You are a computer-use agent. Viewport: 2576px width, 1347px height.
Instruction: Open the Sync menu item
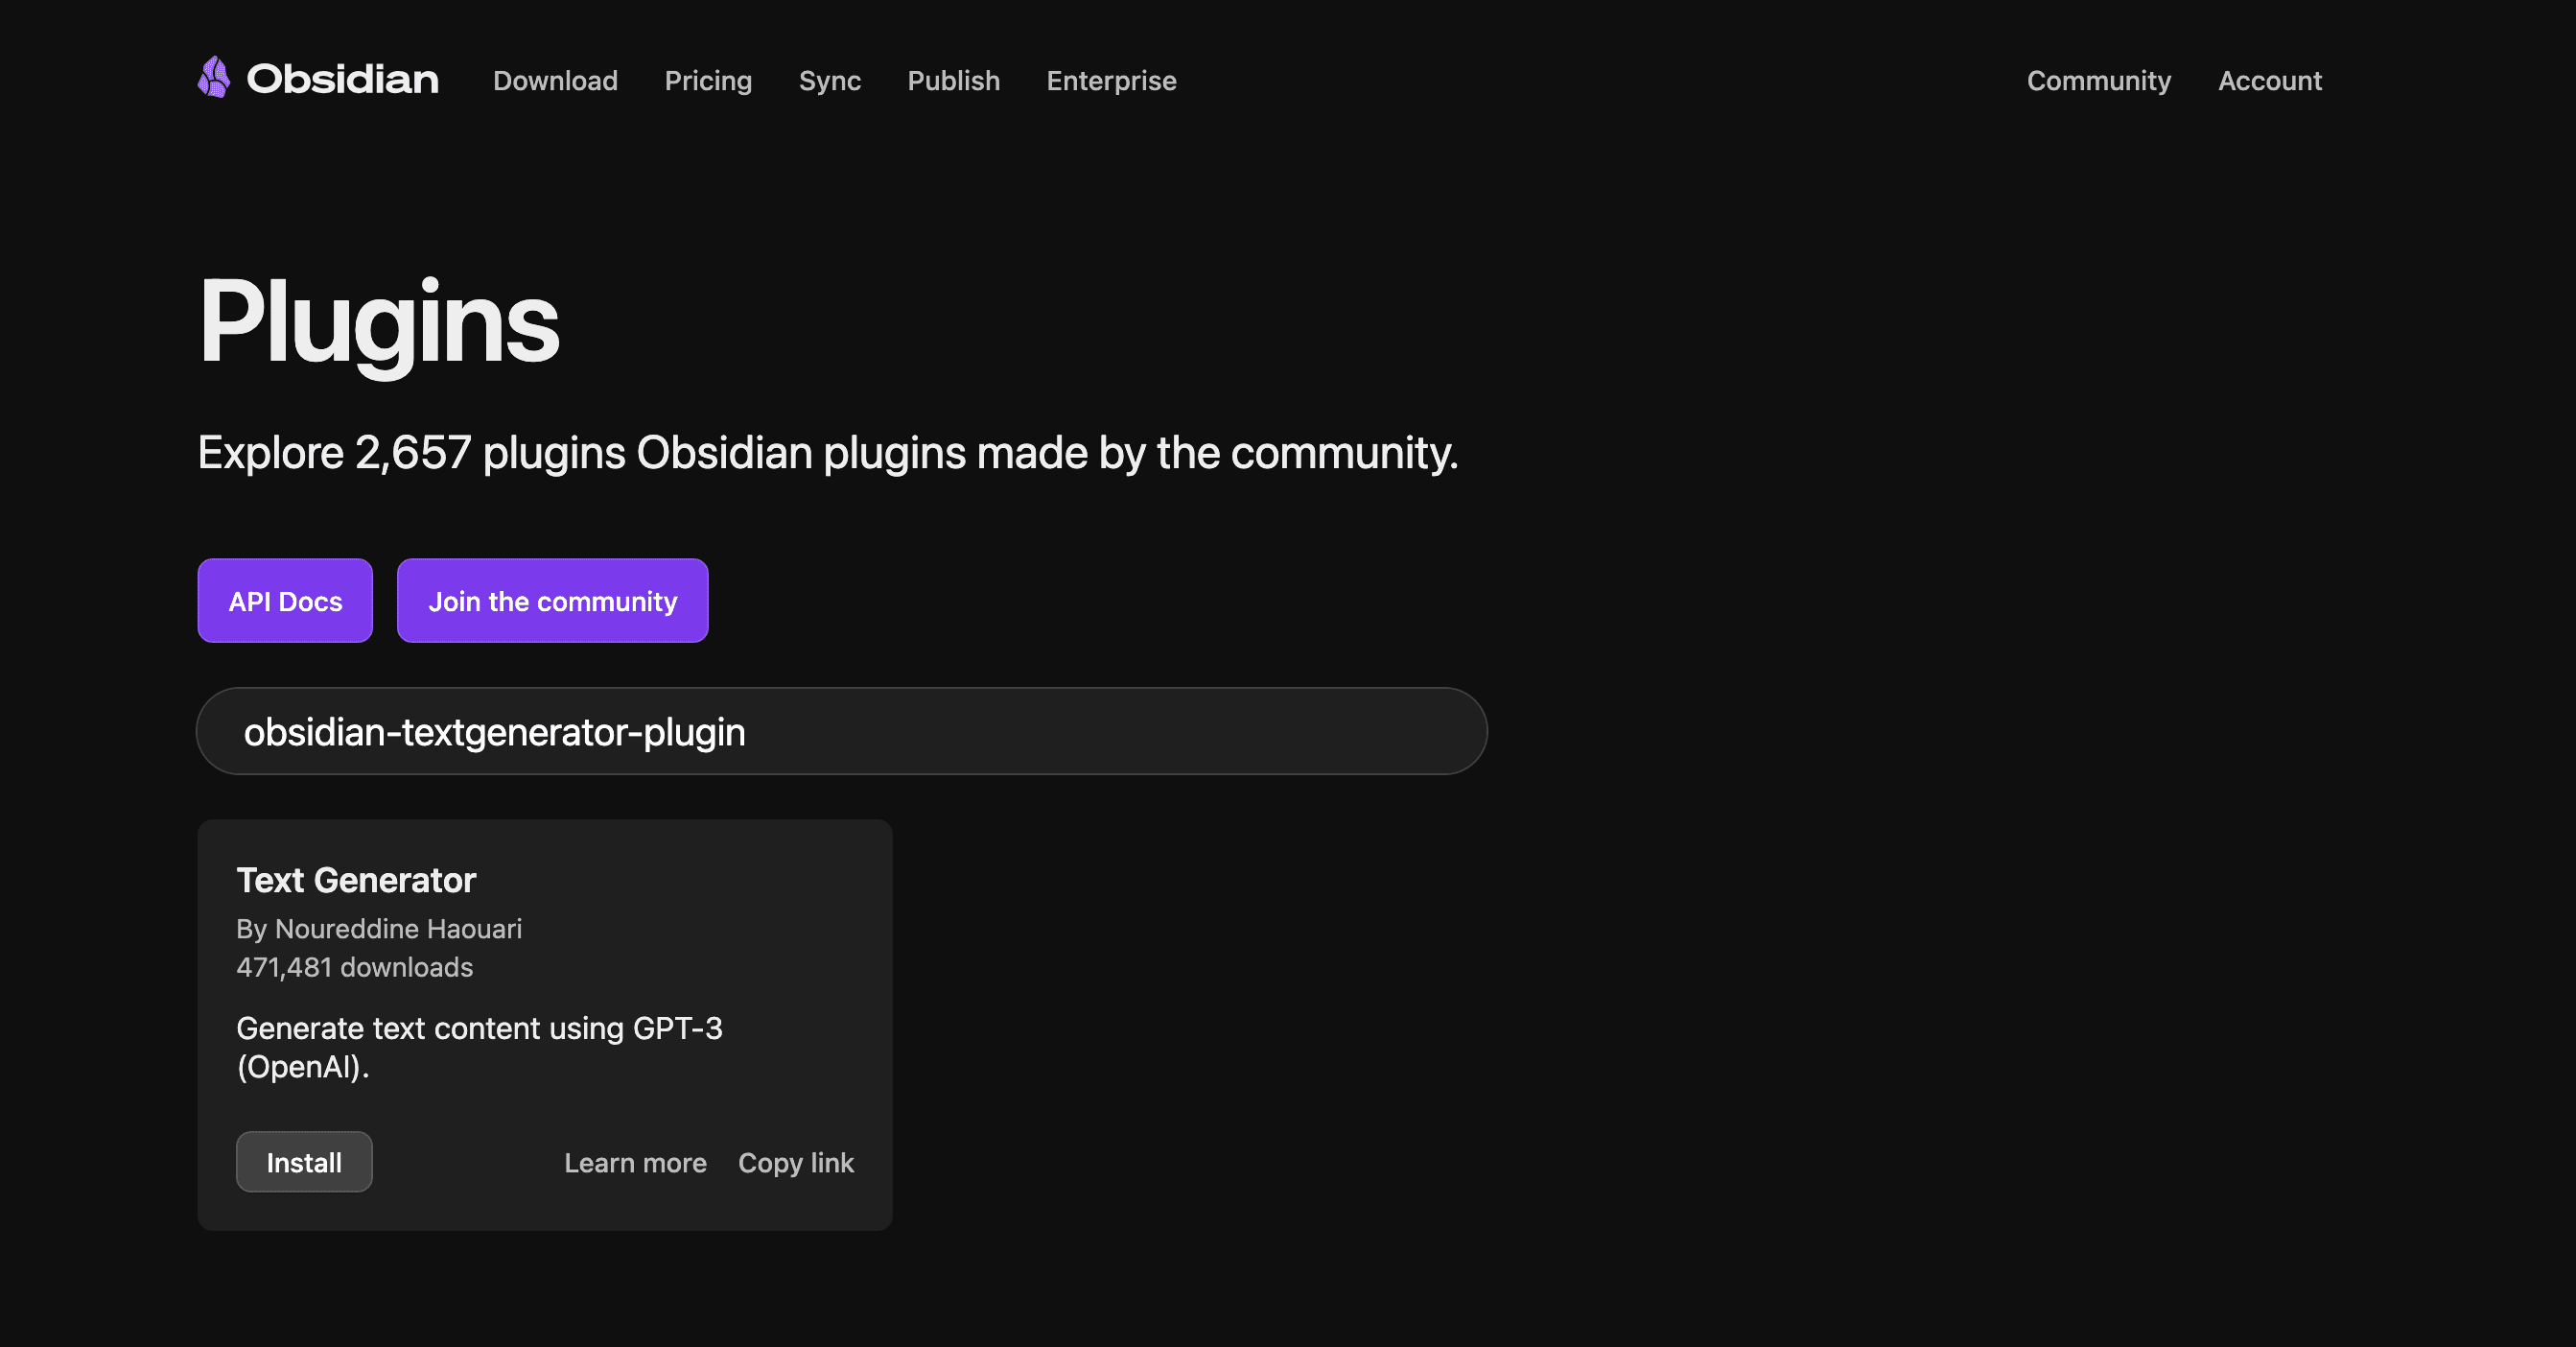829,81
